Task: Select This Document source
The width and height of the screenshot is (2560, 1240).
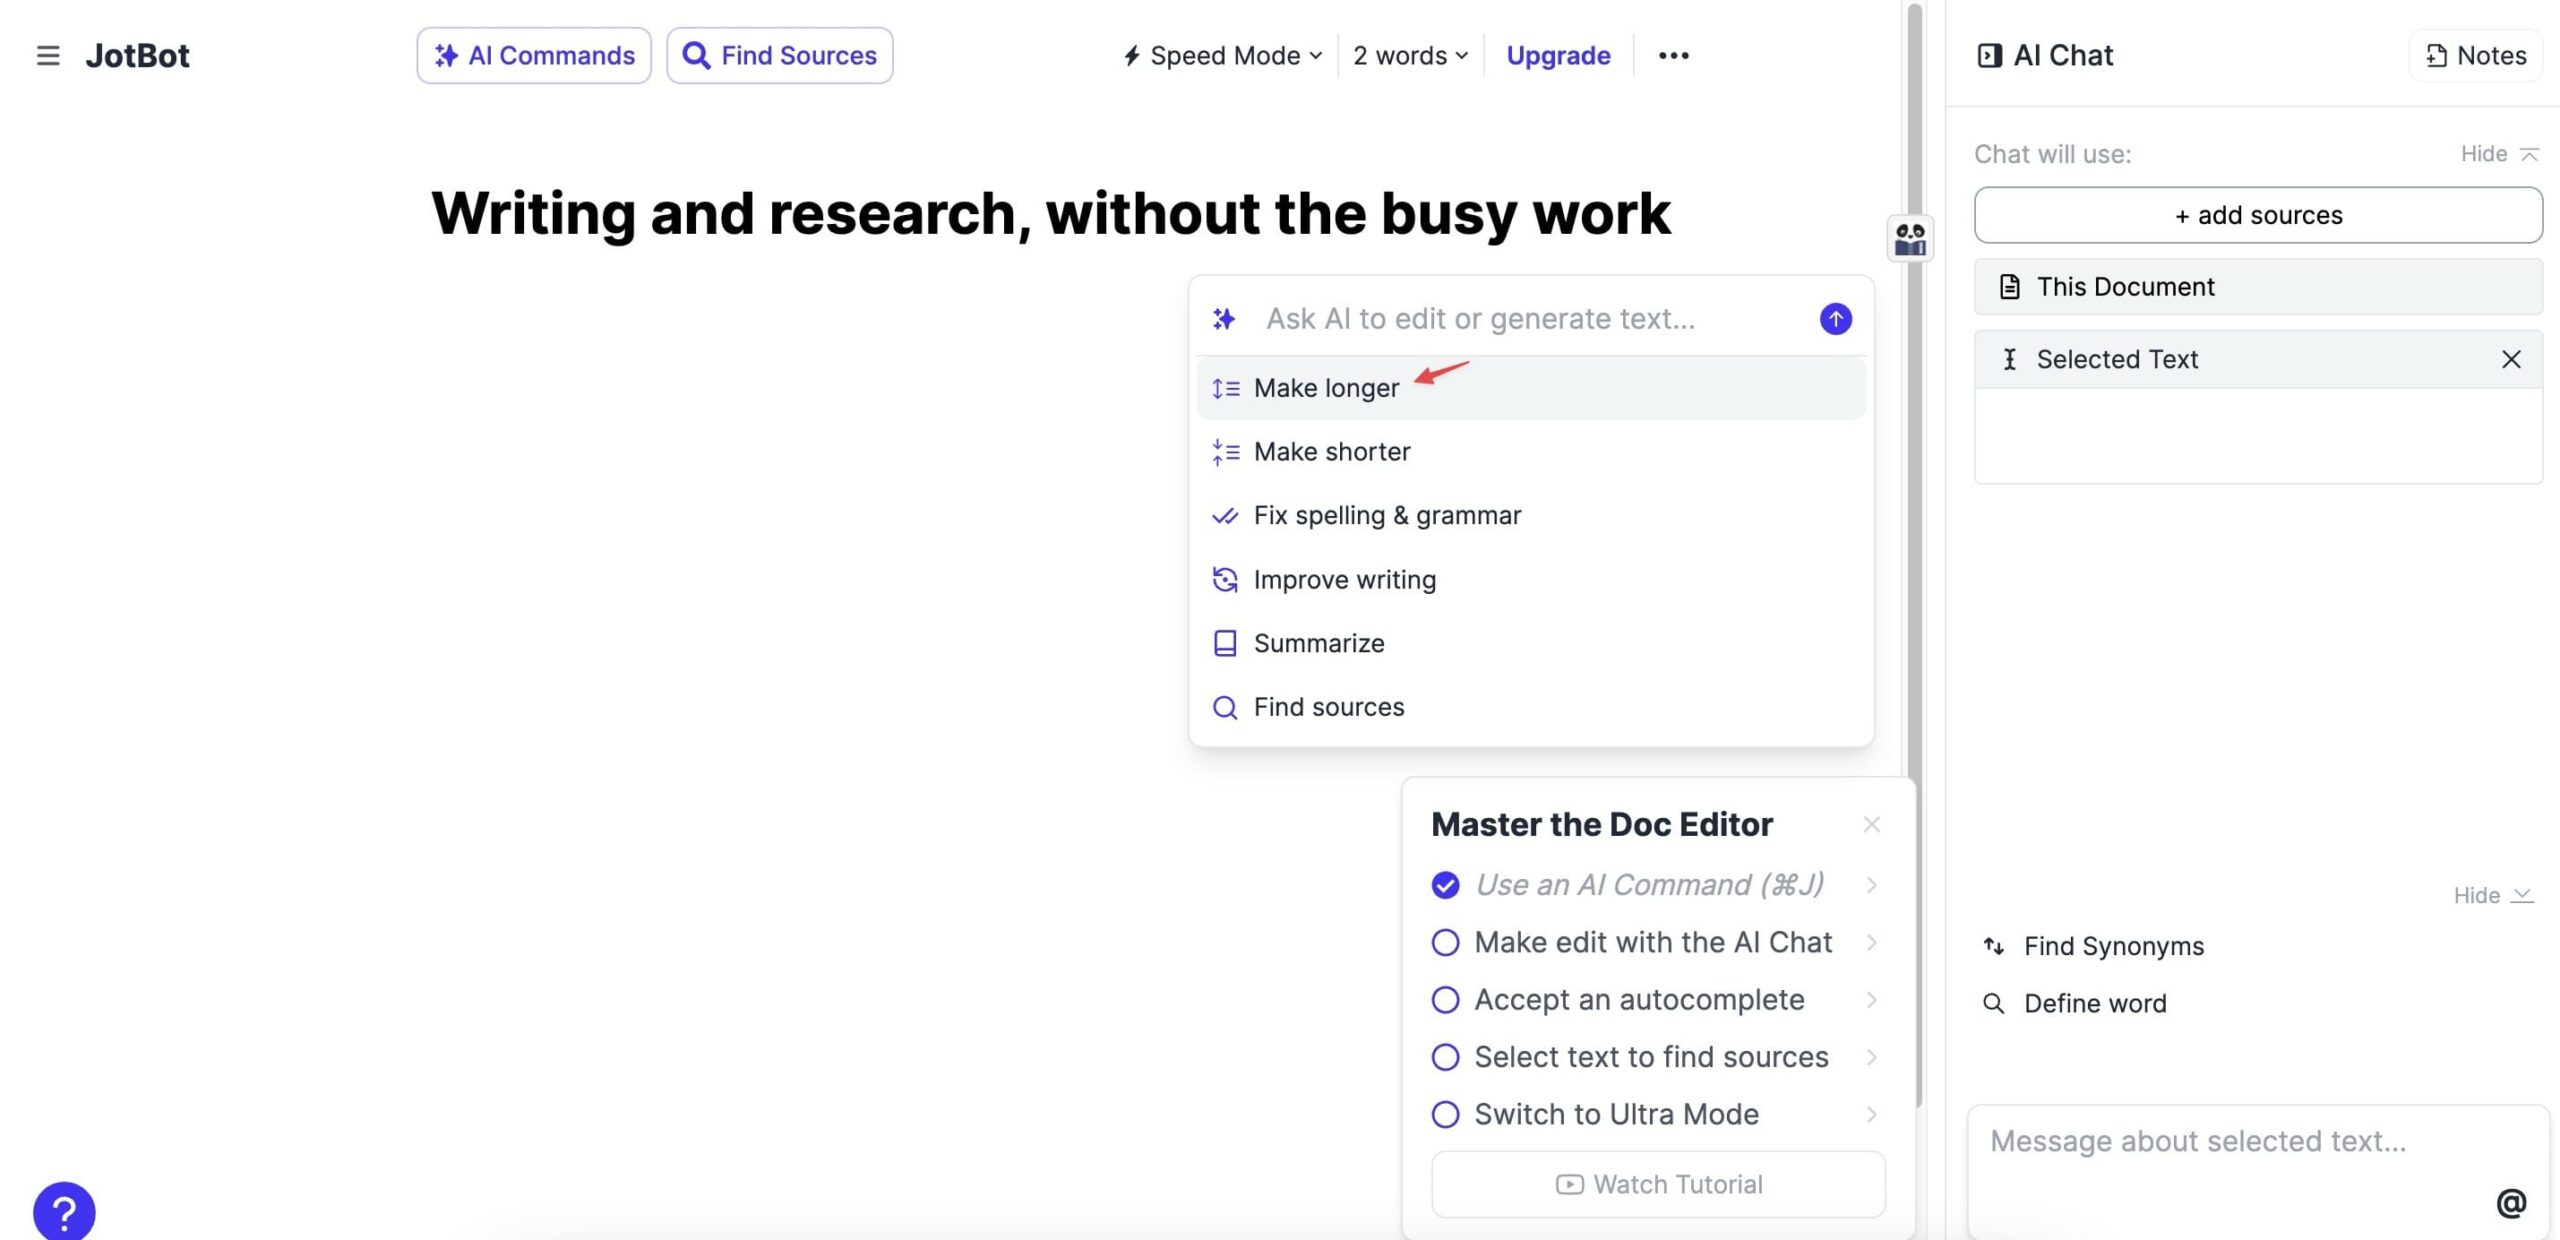Action: (x=2258, y=287)
